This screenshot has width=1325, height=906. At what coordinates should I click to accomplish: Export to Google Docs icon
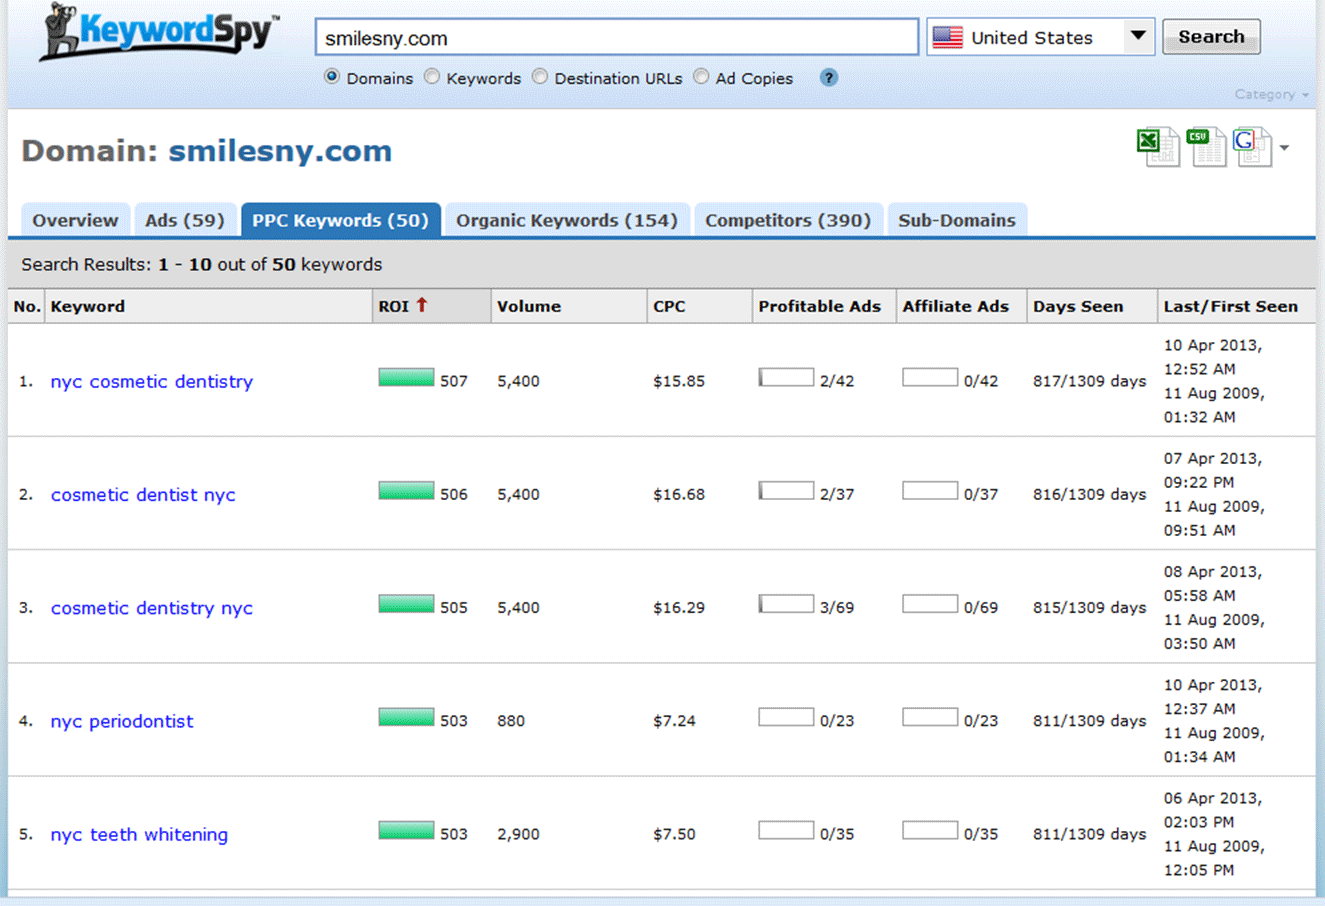pyautogui.click(x=1251, y=147)
